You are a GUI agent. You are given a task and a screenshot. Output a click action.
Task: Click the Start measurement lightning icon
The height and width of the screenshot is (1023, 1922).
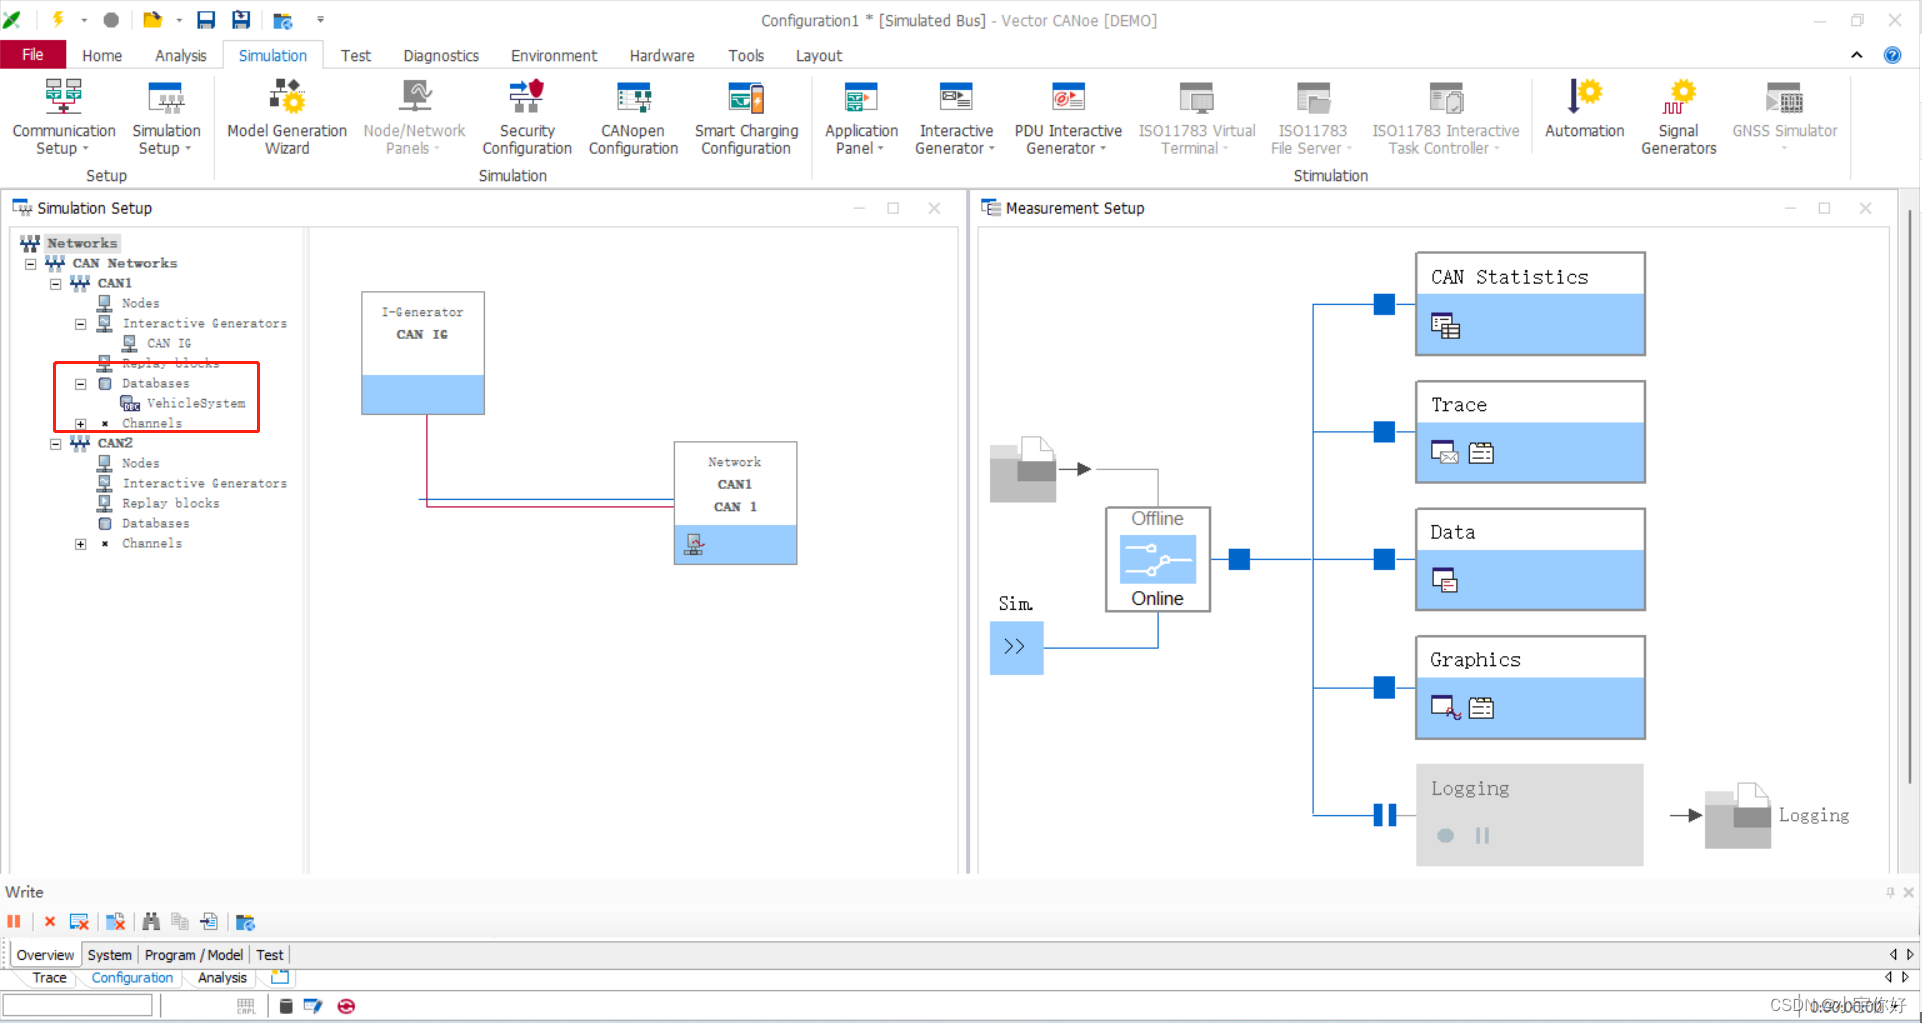click(58, 19)
